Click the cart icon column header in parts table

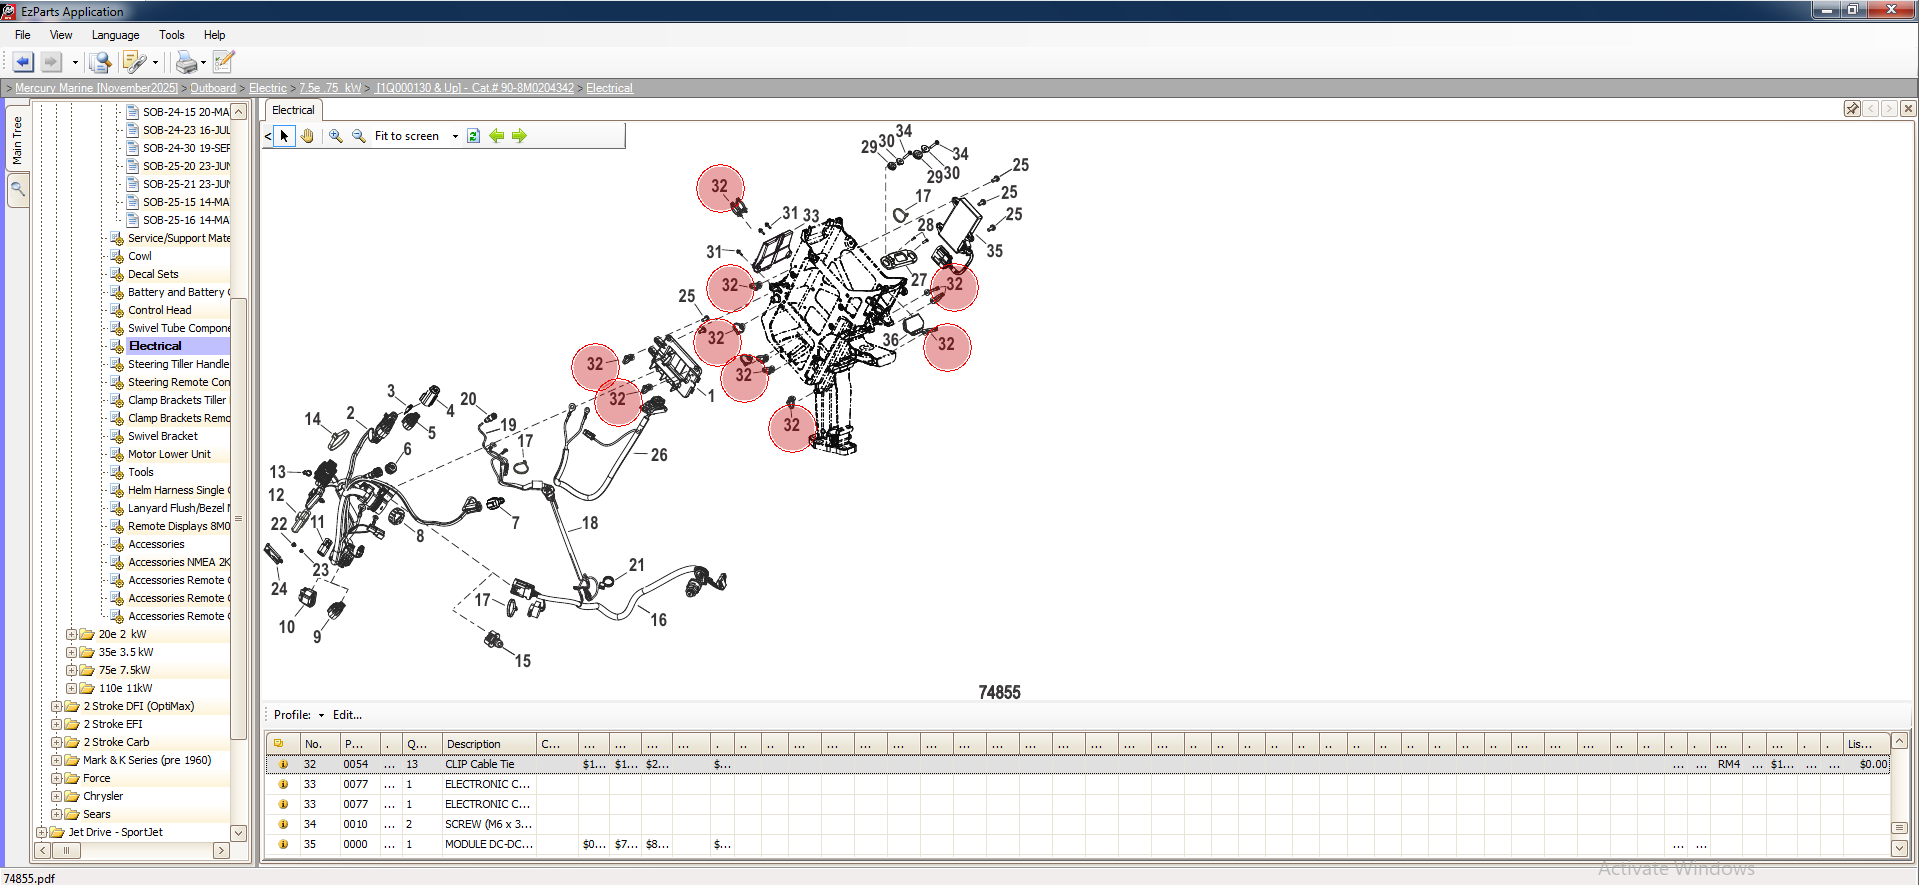point(279,744)
